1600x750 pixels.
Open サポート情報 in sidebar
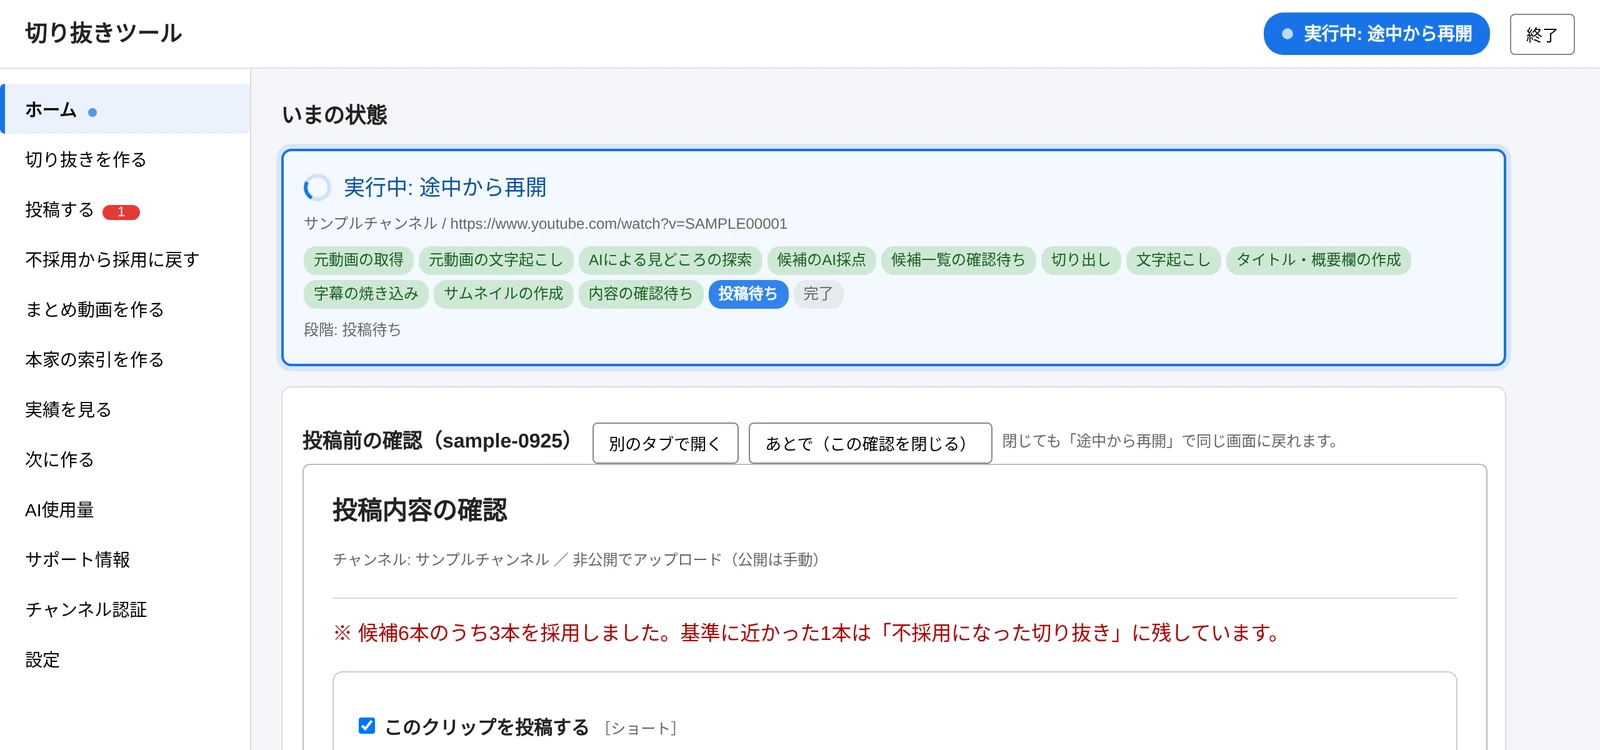(125, 559)
